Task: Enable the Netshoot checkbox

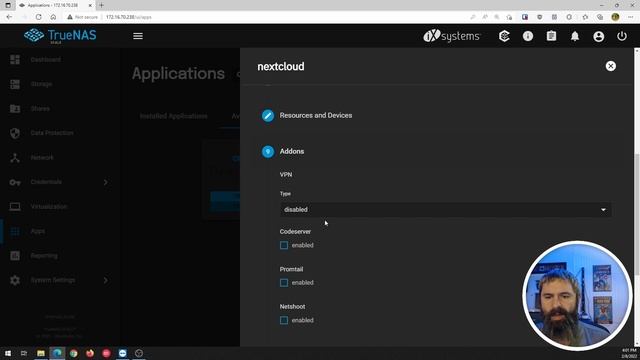Action: tap(284, 320)
